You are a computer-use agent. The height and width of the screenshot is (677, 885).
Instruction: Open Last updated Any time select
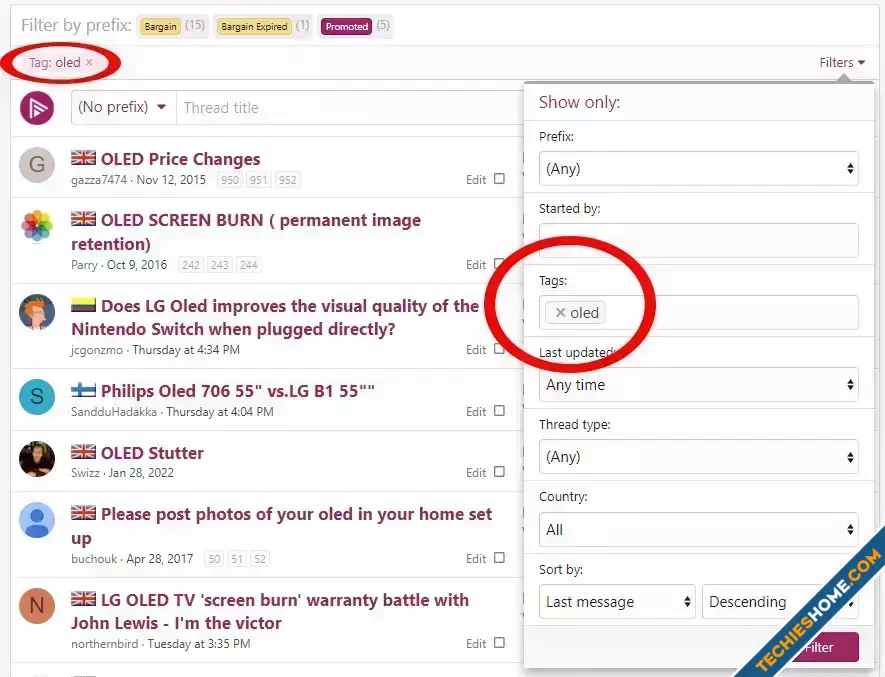[x=699, y=385]
